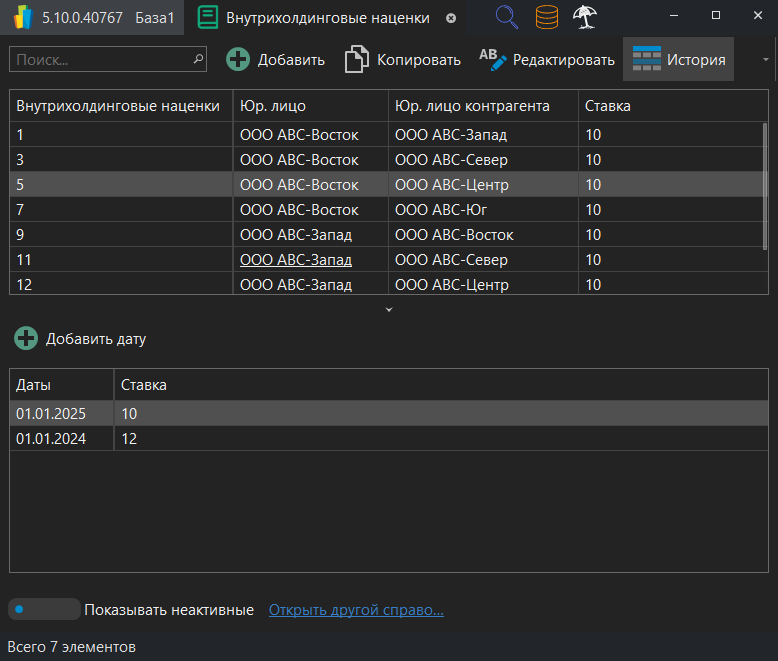Focus the Поиск search field
The height and width of the screenshot is (661, 778).
[100, 60]
